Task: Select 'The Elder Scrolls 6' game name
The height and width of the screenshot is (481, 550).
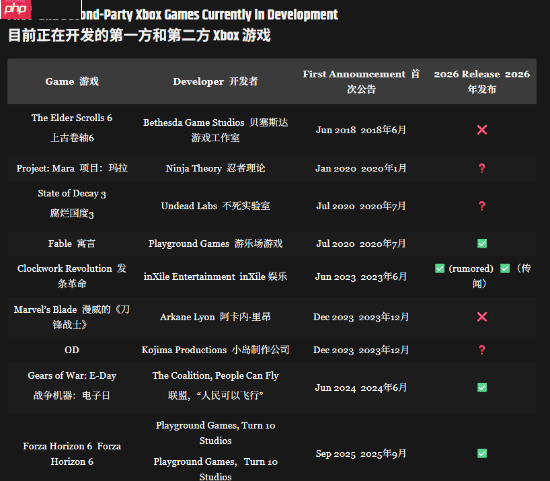Action: click(x=72, y=118)
